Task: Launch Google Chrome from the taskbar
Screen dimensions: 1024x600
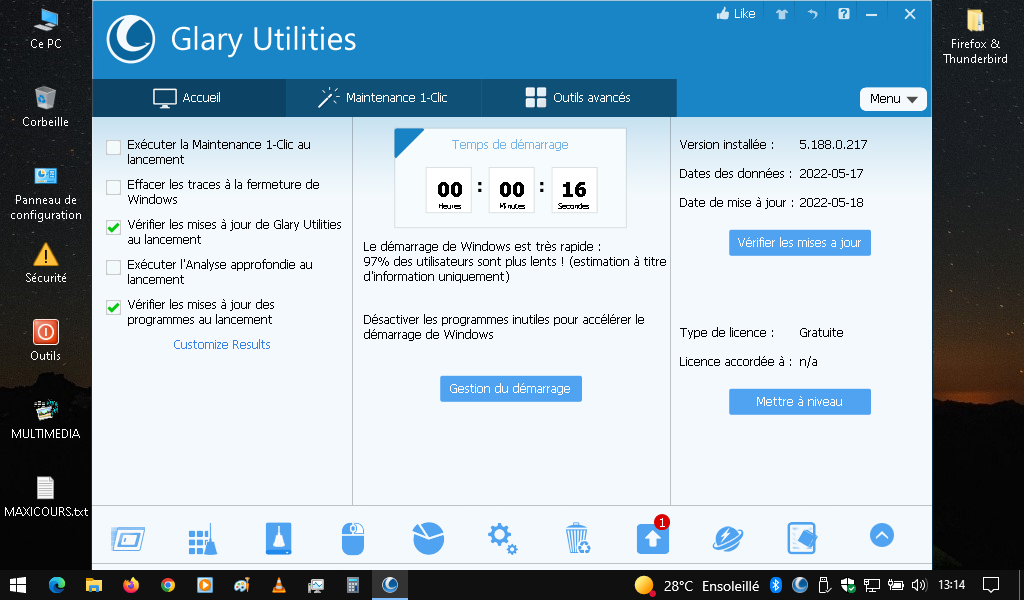Action: coord(168,585)
